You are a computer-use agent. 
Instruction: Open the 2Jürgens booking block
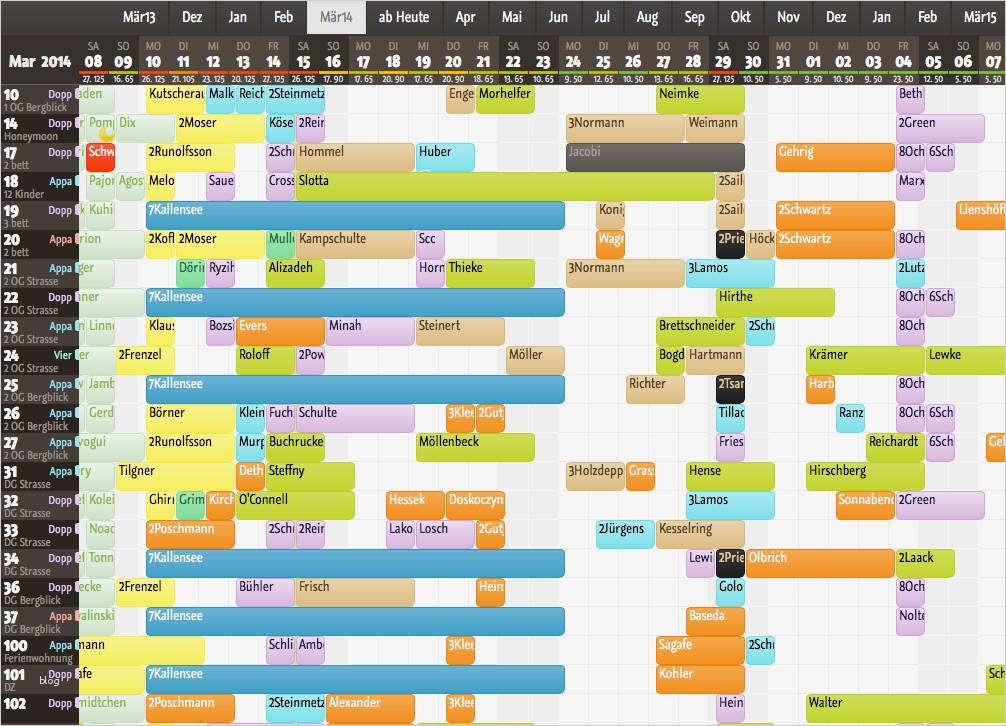click(625, 534)
